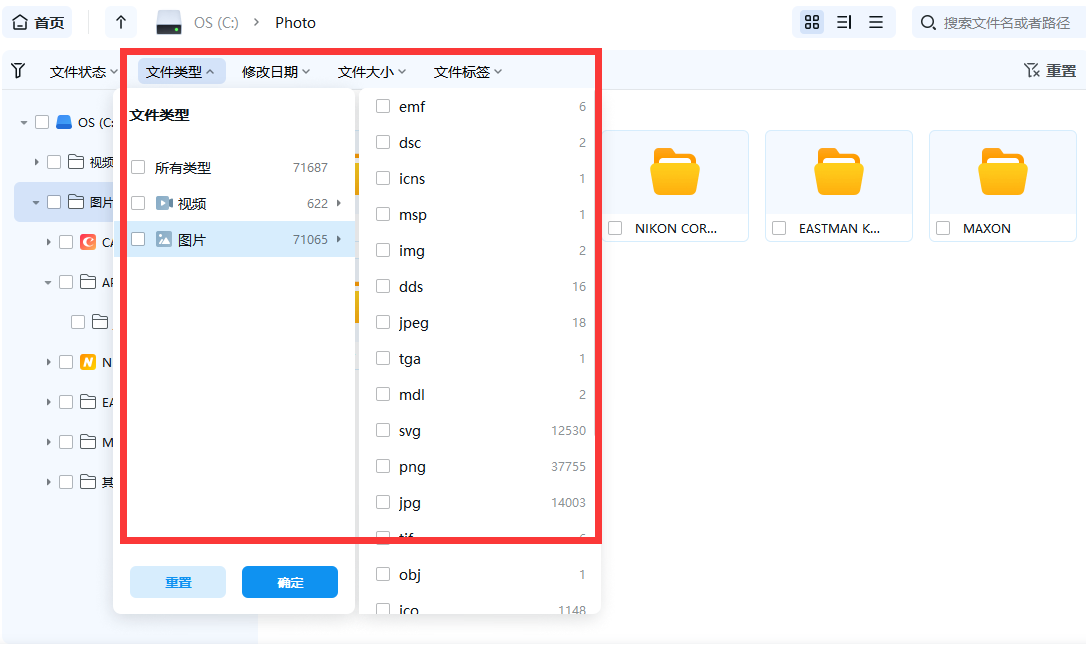The width and height of the screenshot is (1086, 655).
Task: Switch to large icon grid view
Action: click(812, 22)
